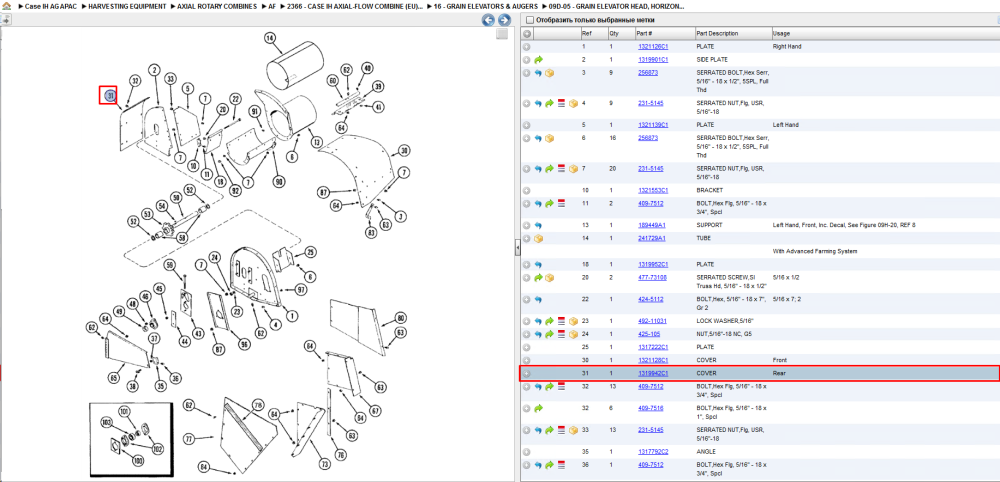Toggle 'Отобразить только выбранные метки' checkbox
This screenshot has width=1000, height=482.
(529, 20)
